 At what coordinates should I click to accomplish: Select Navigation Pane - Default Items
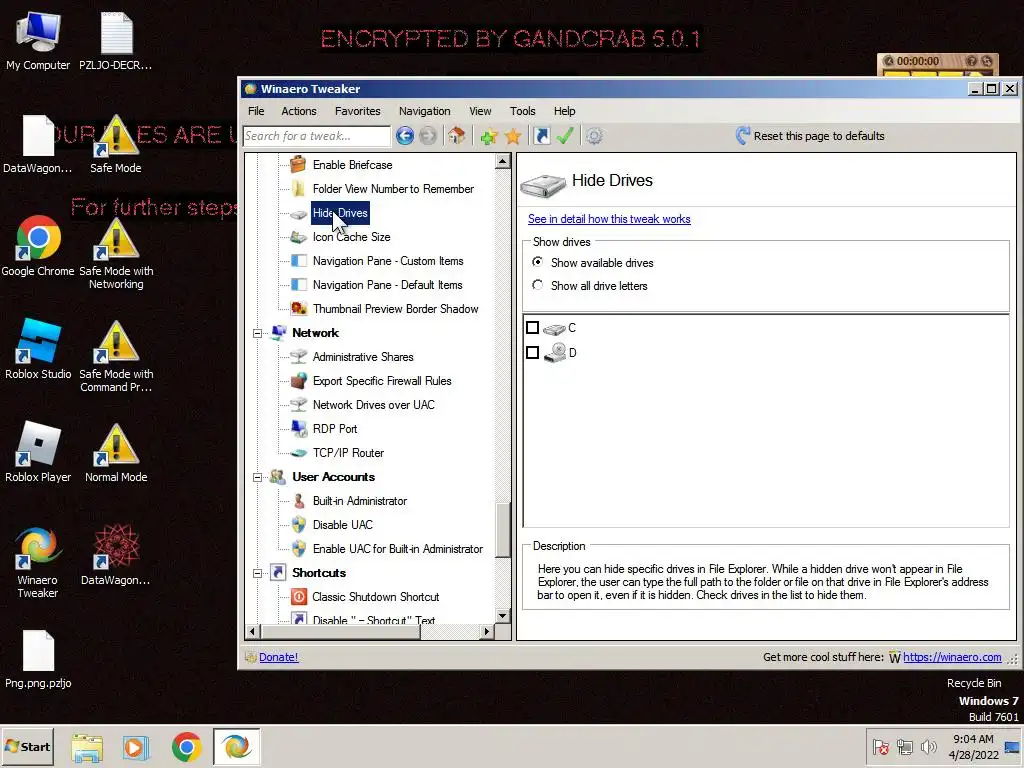(387, 285)
